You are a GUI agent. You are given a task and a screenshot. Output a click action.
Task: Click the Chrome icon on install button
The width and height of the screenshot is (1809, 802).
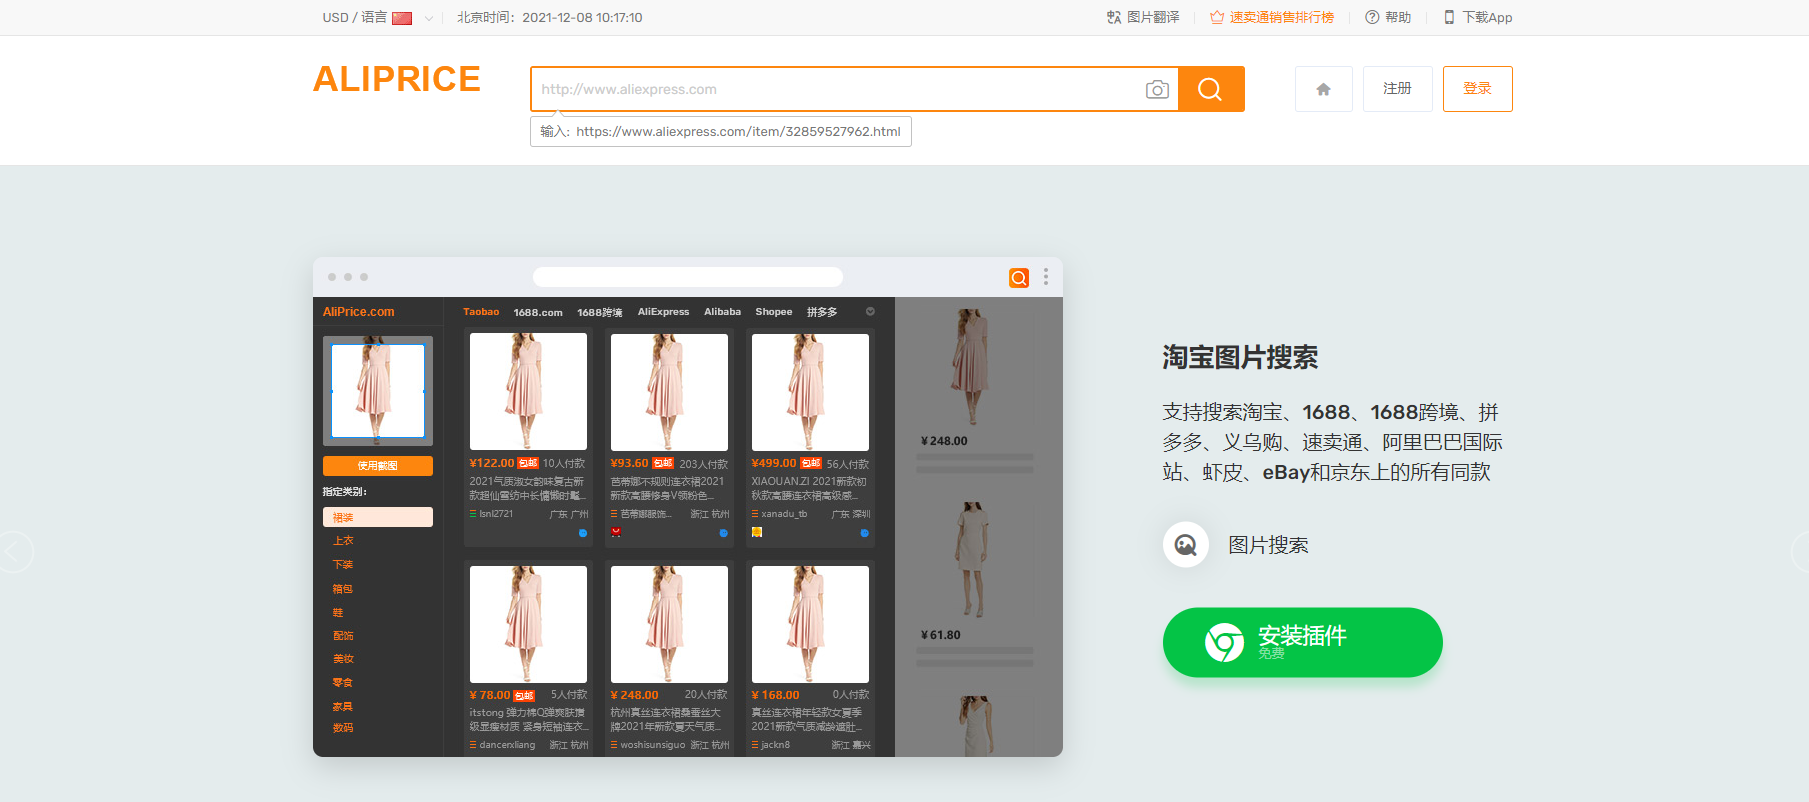(1224, 642)
